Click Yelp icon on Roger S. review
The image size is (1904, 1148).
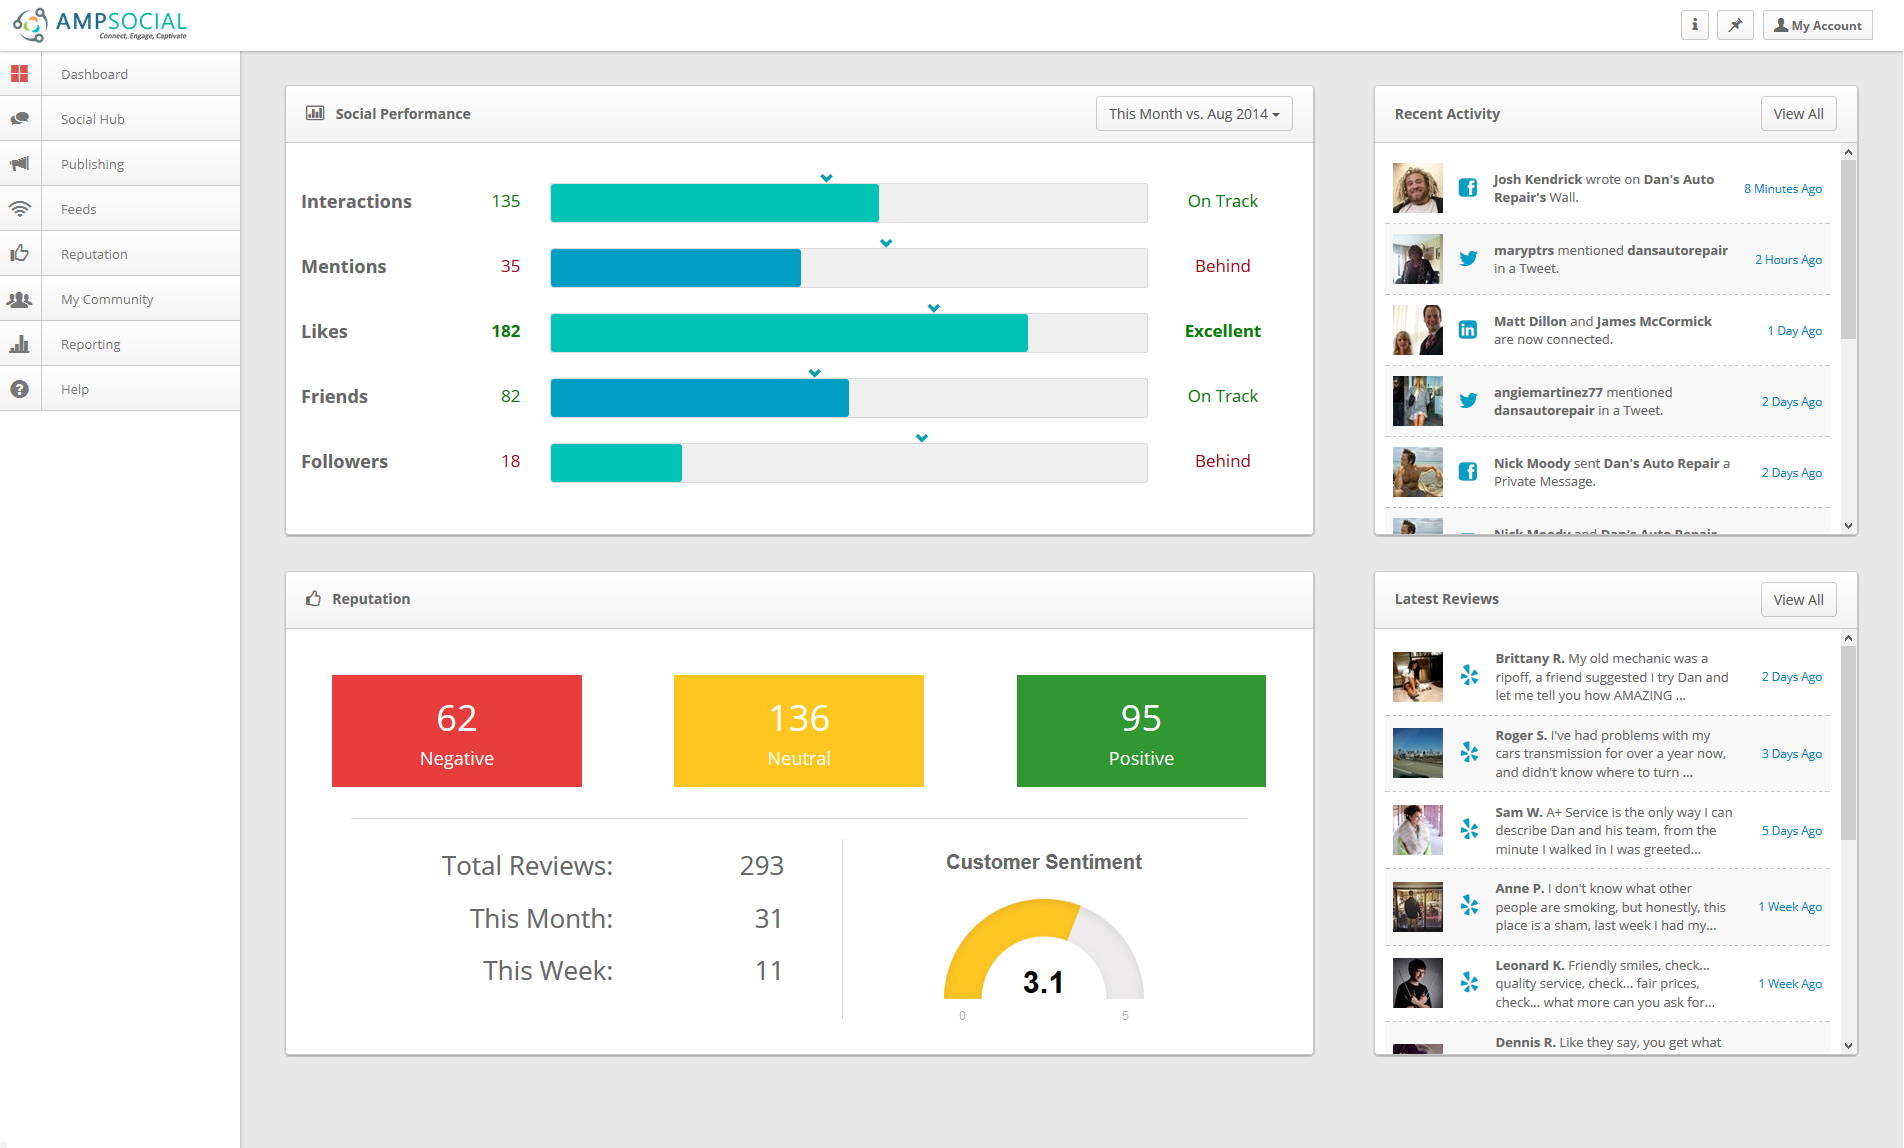click(1469, 752)
